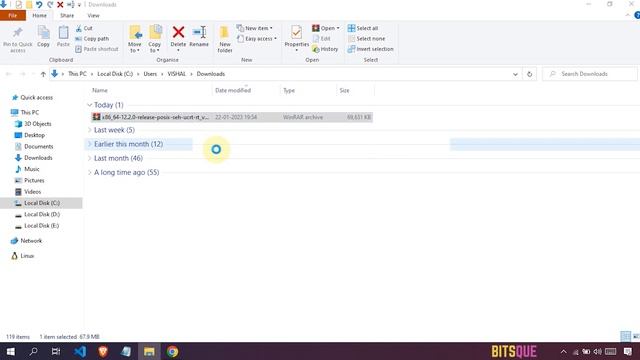This screenshot has width=640, height=360.
Task: Expand A long time ago (55) group
Action: tap(89, 173)
